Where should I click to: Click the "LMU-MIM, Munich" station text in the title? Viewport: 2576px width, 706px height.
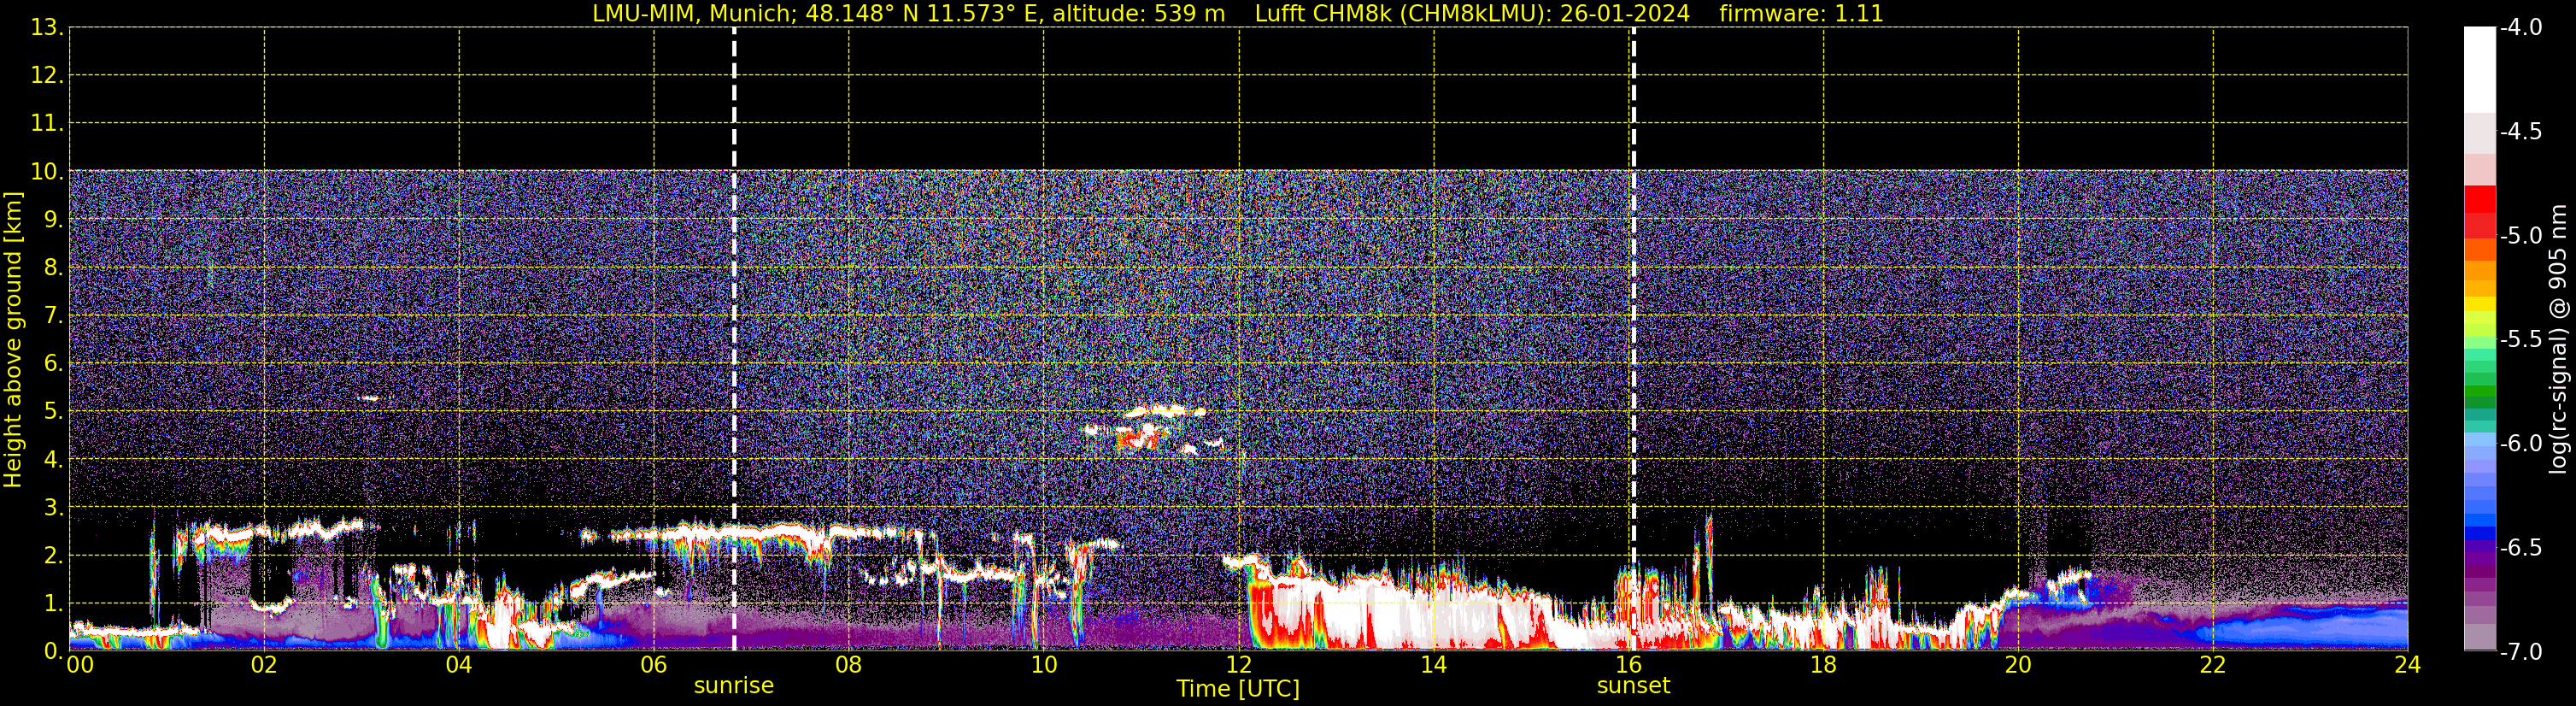pyautogui.click(x=691, y=14)
